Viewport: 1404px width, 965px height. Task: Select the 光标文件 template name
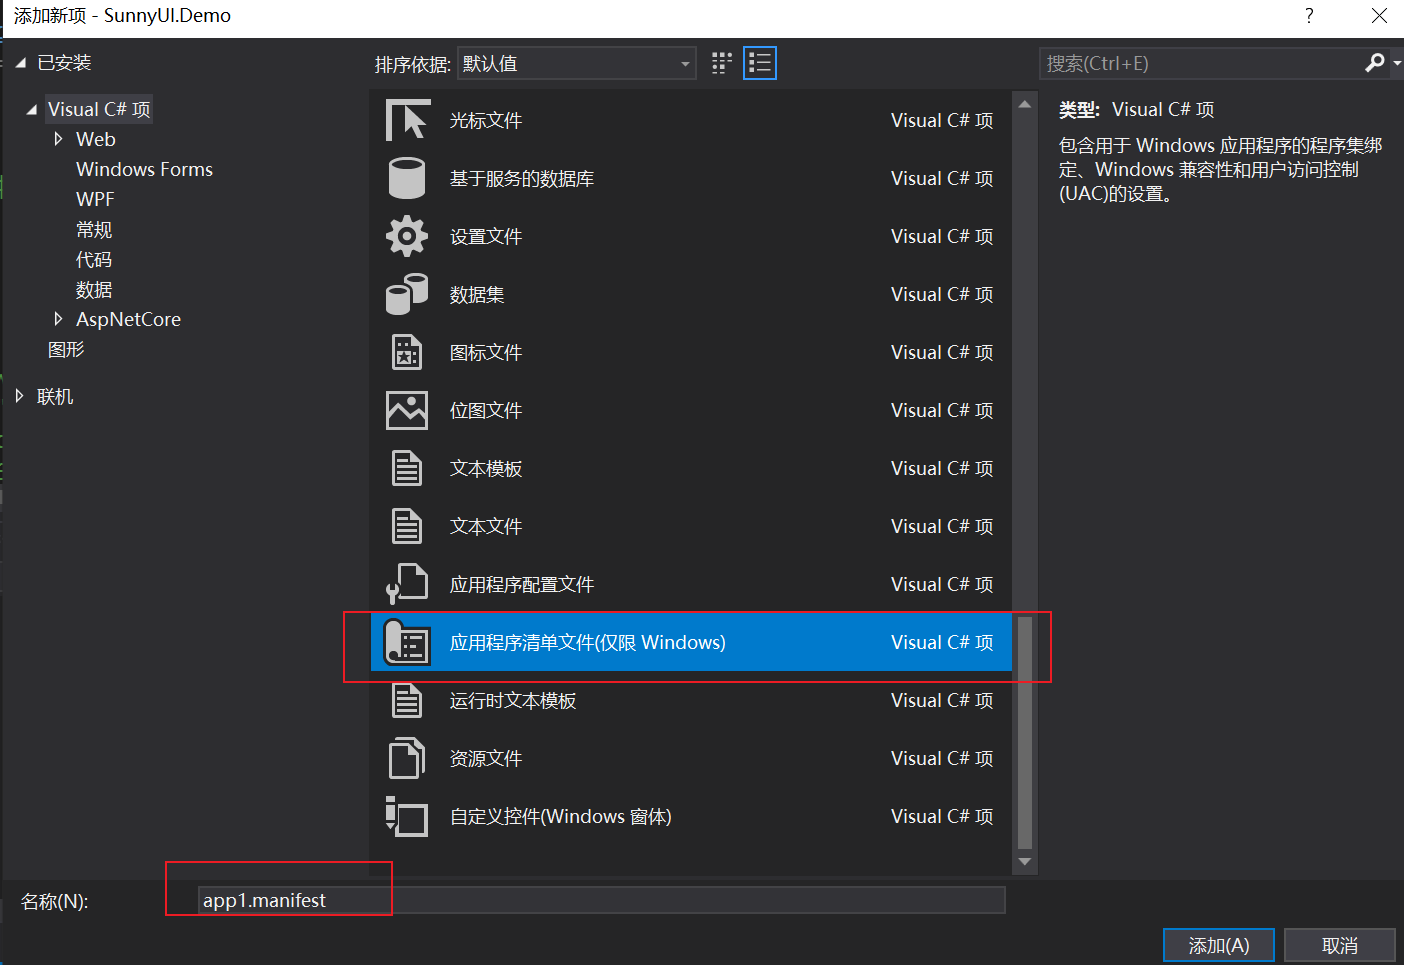click(x=486, y=120)
